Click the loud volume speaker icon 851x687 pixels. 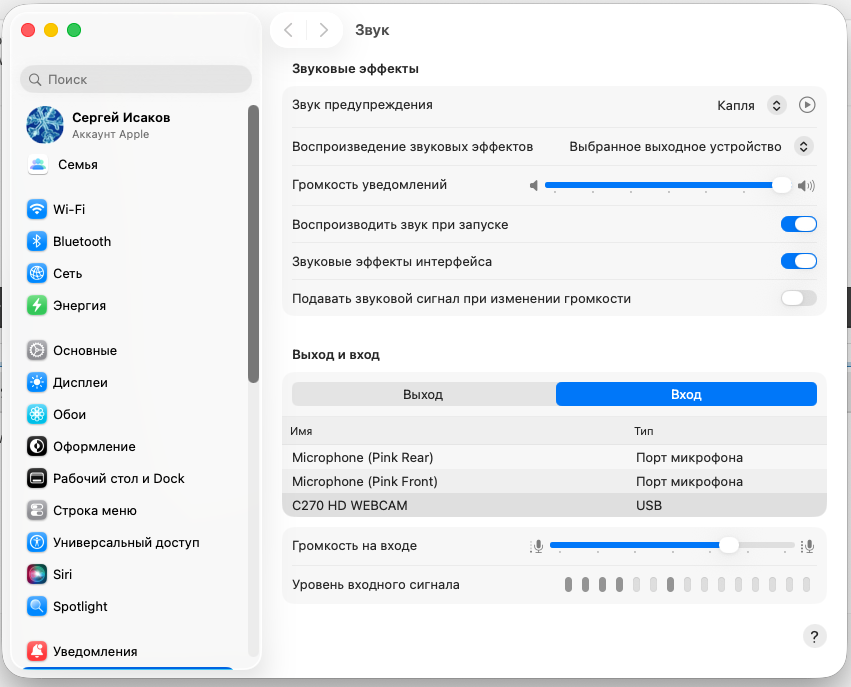click(x=806, y=186)
